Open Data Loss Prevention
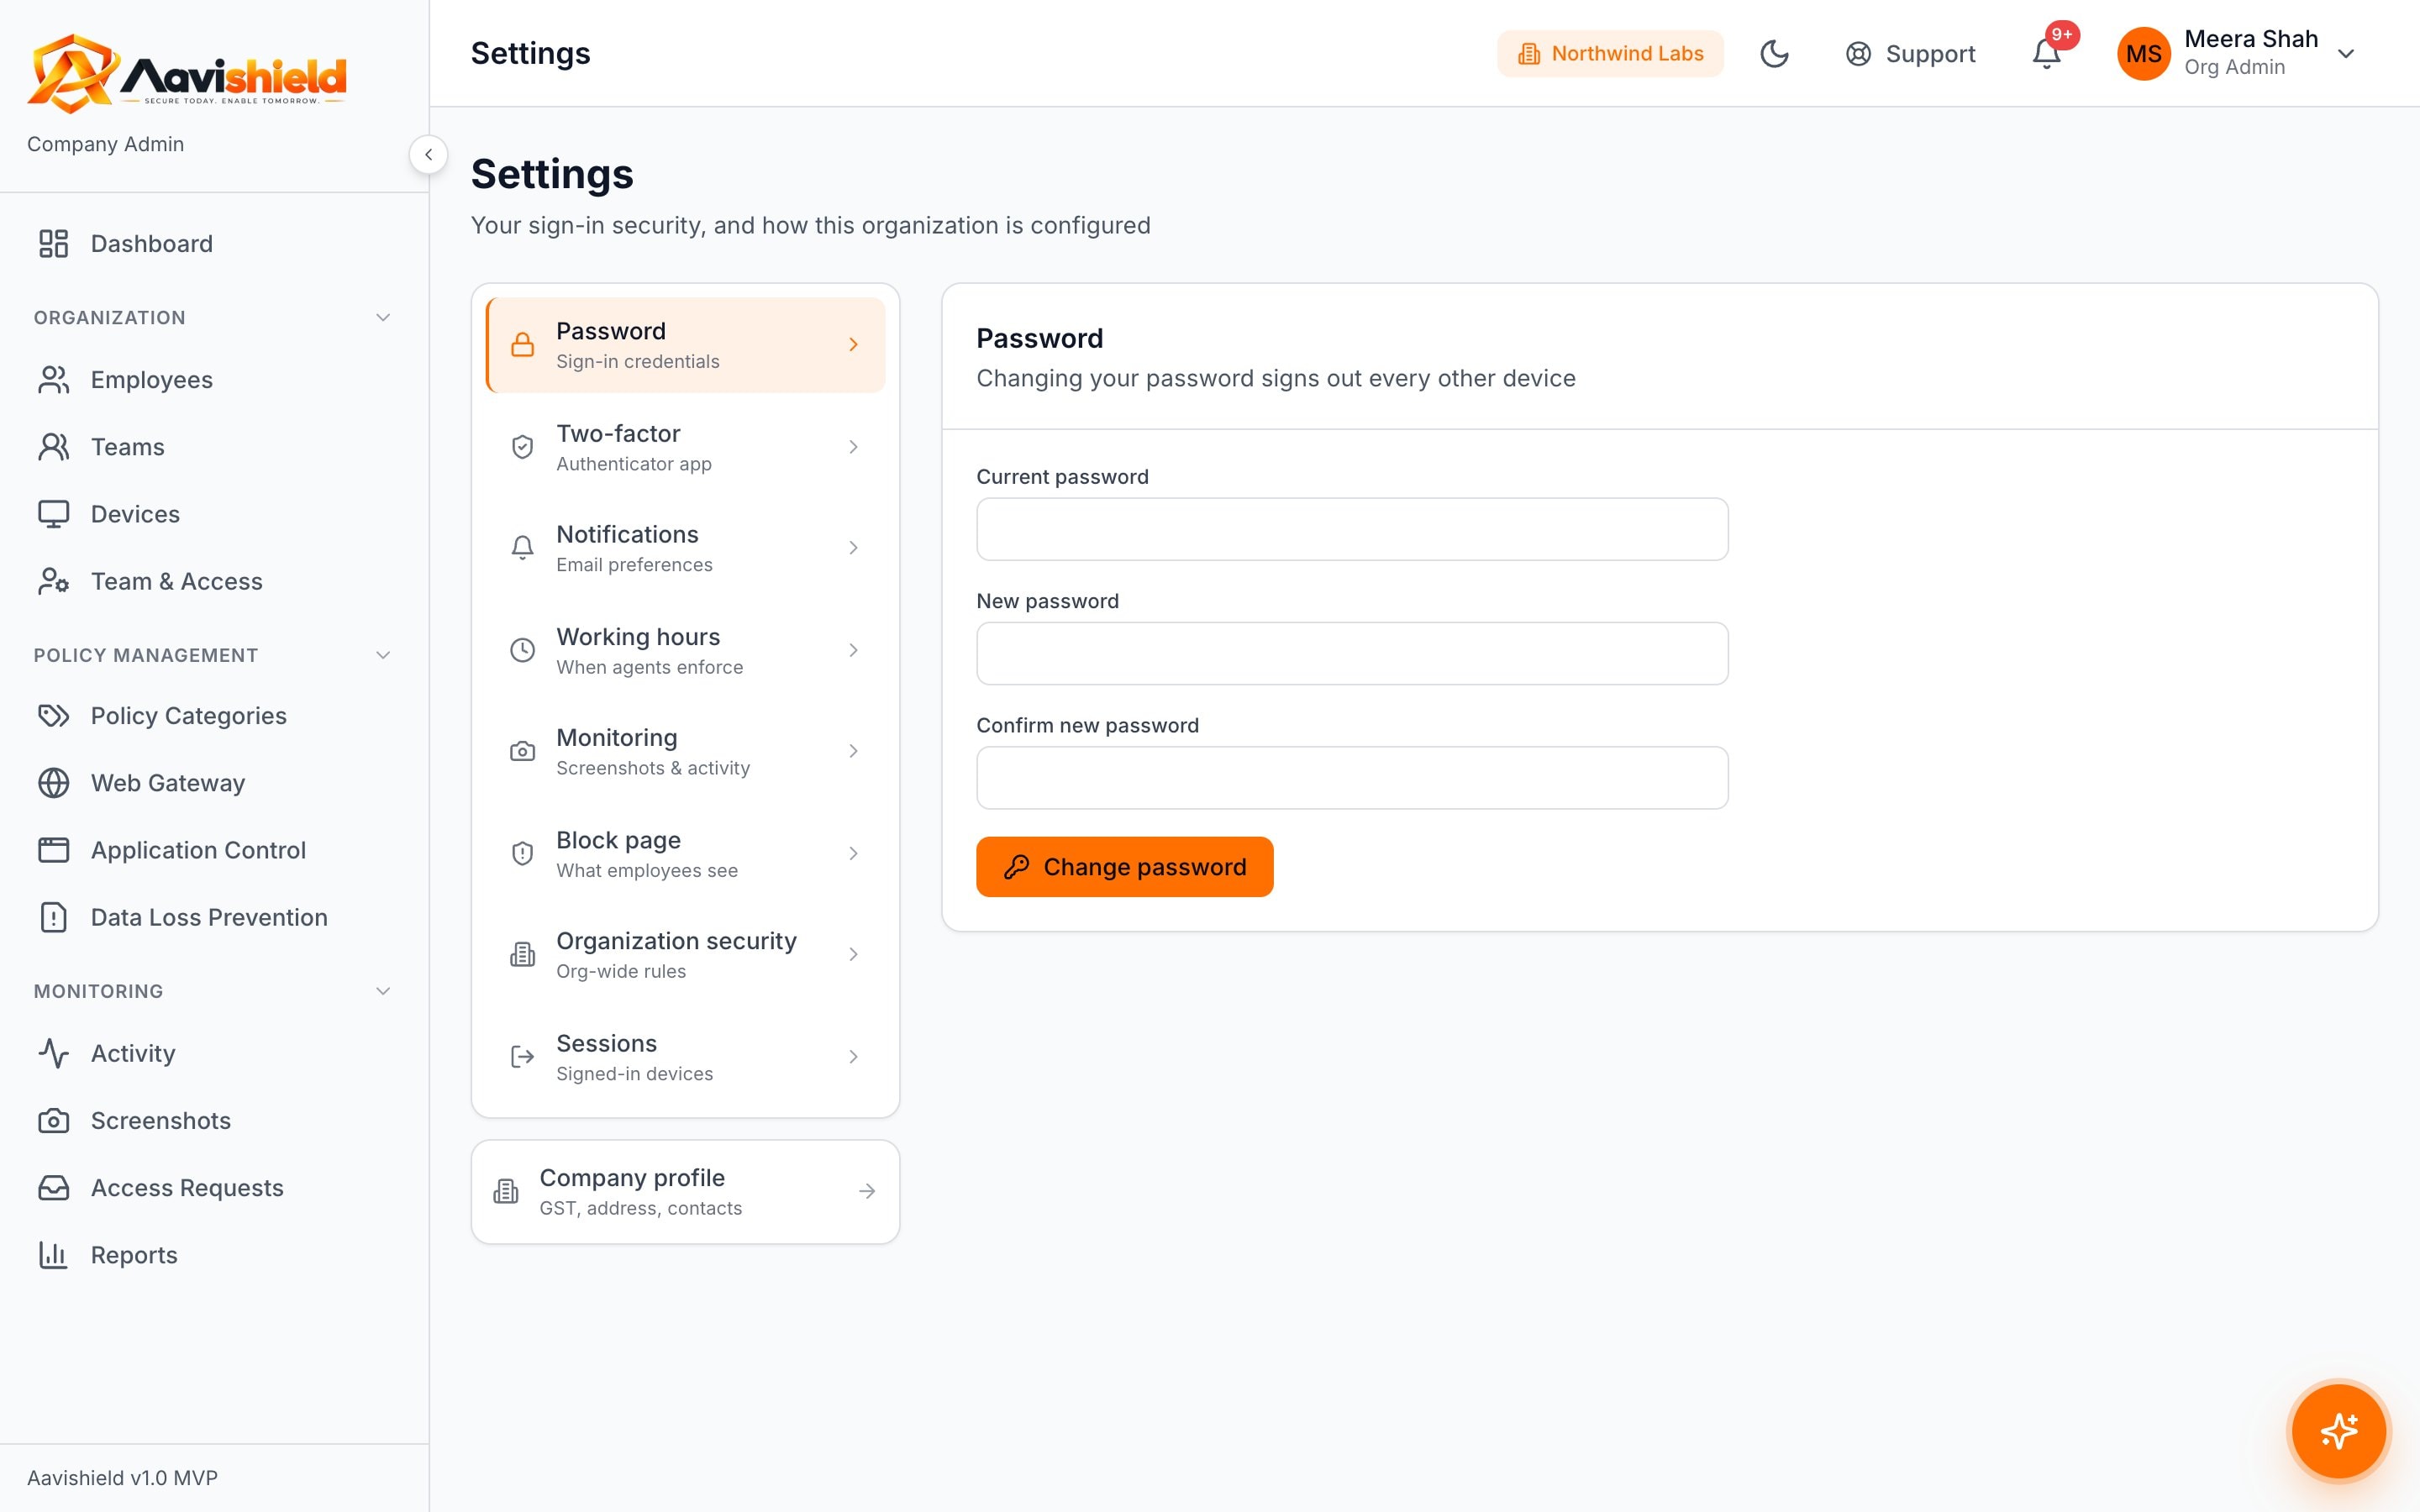Image resolution: width=2420 pixels, height=1512 pixels. pyautogui.click(x=214, y=917)
